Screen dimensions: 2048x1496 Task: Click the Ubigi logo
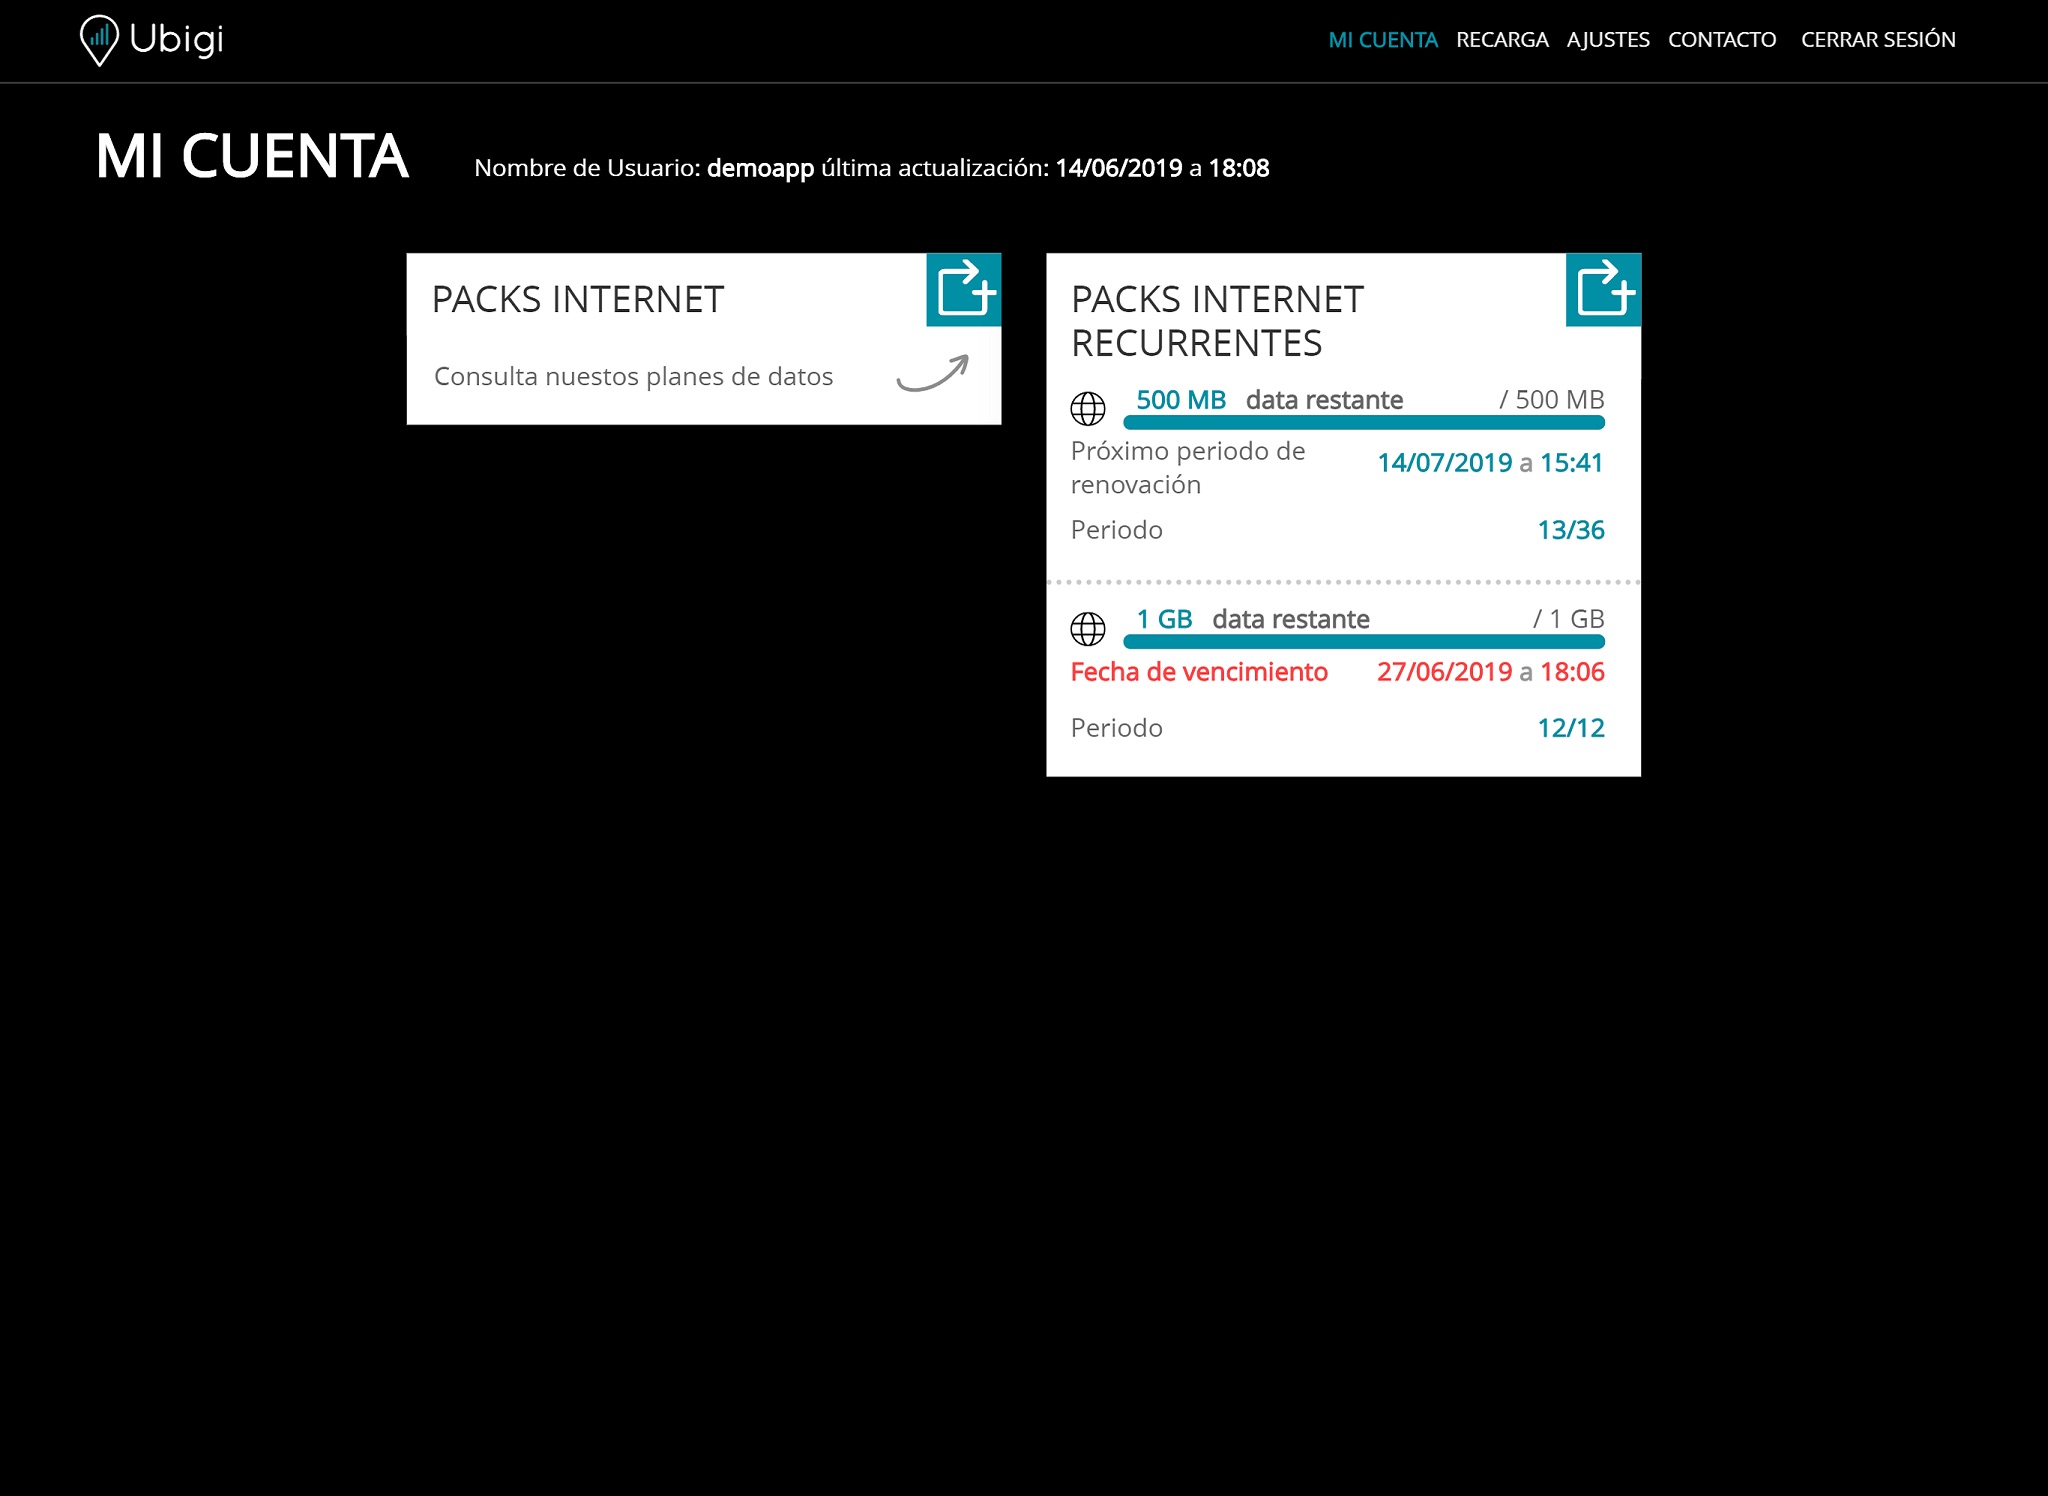152,40
